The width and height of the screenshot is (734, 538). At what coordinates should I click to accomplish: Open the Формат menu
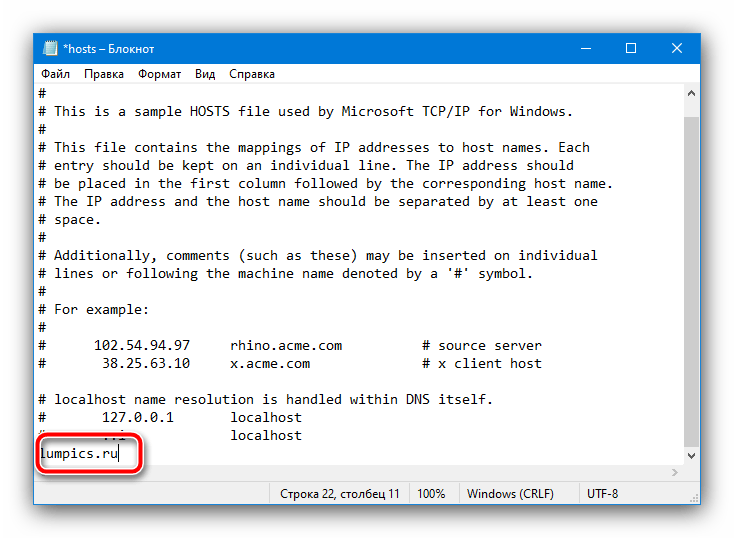(x=159, y=74)
